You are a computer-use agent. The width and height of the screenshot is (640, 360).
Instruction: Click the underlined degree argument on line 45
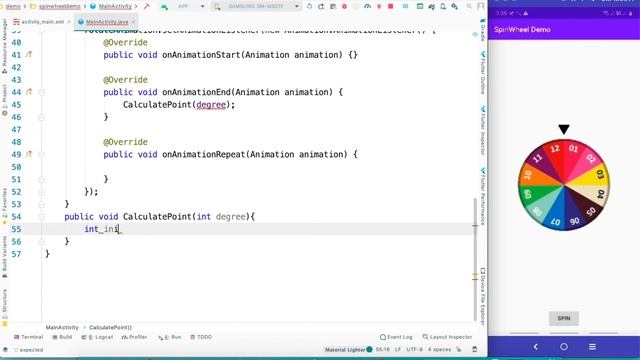coord(211,105)
